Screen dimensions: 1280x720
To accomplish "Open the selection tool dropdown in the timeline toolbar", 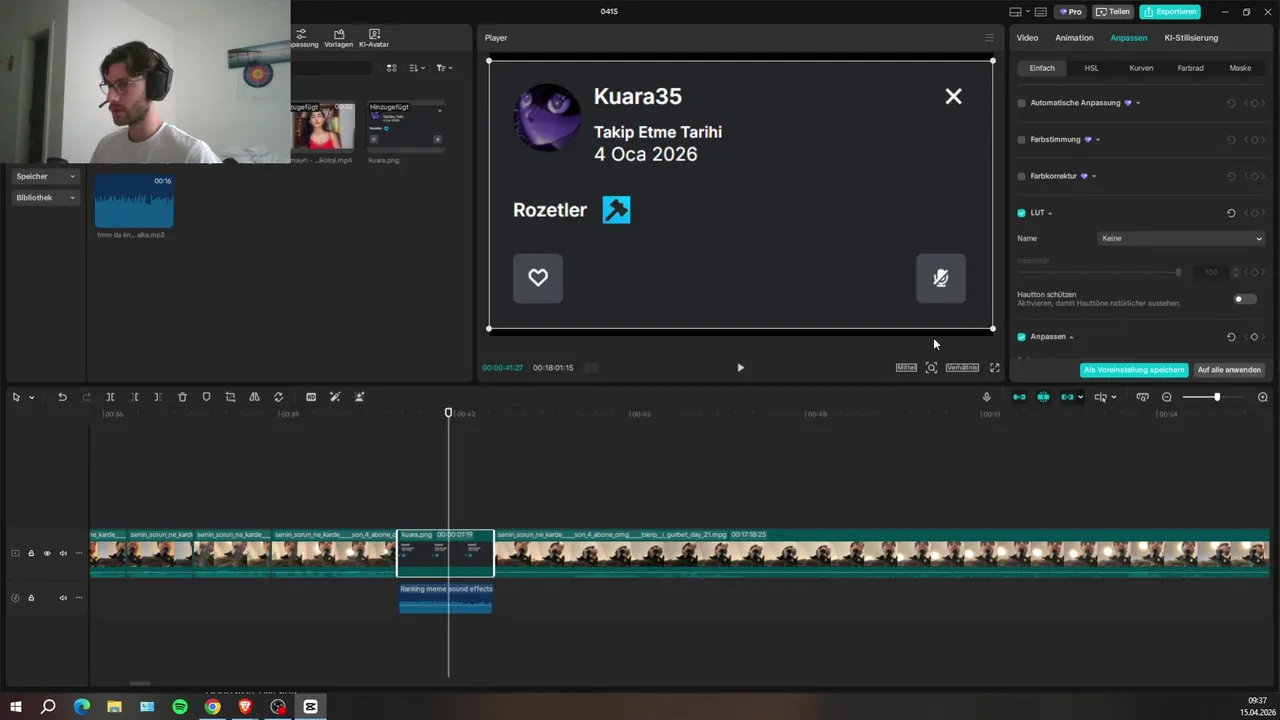I will pyautogui.click(x=31, y=397).
